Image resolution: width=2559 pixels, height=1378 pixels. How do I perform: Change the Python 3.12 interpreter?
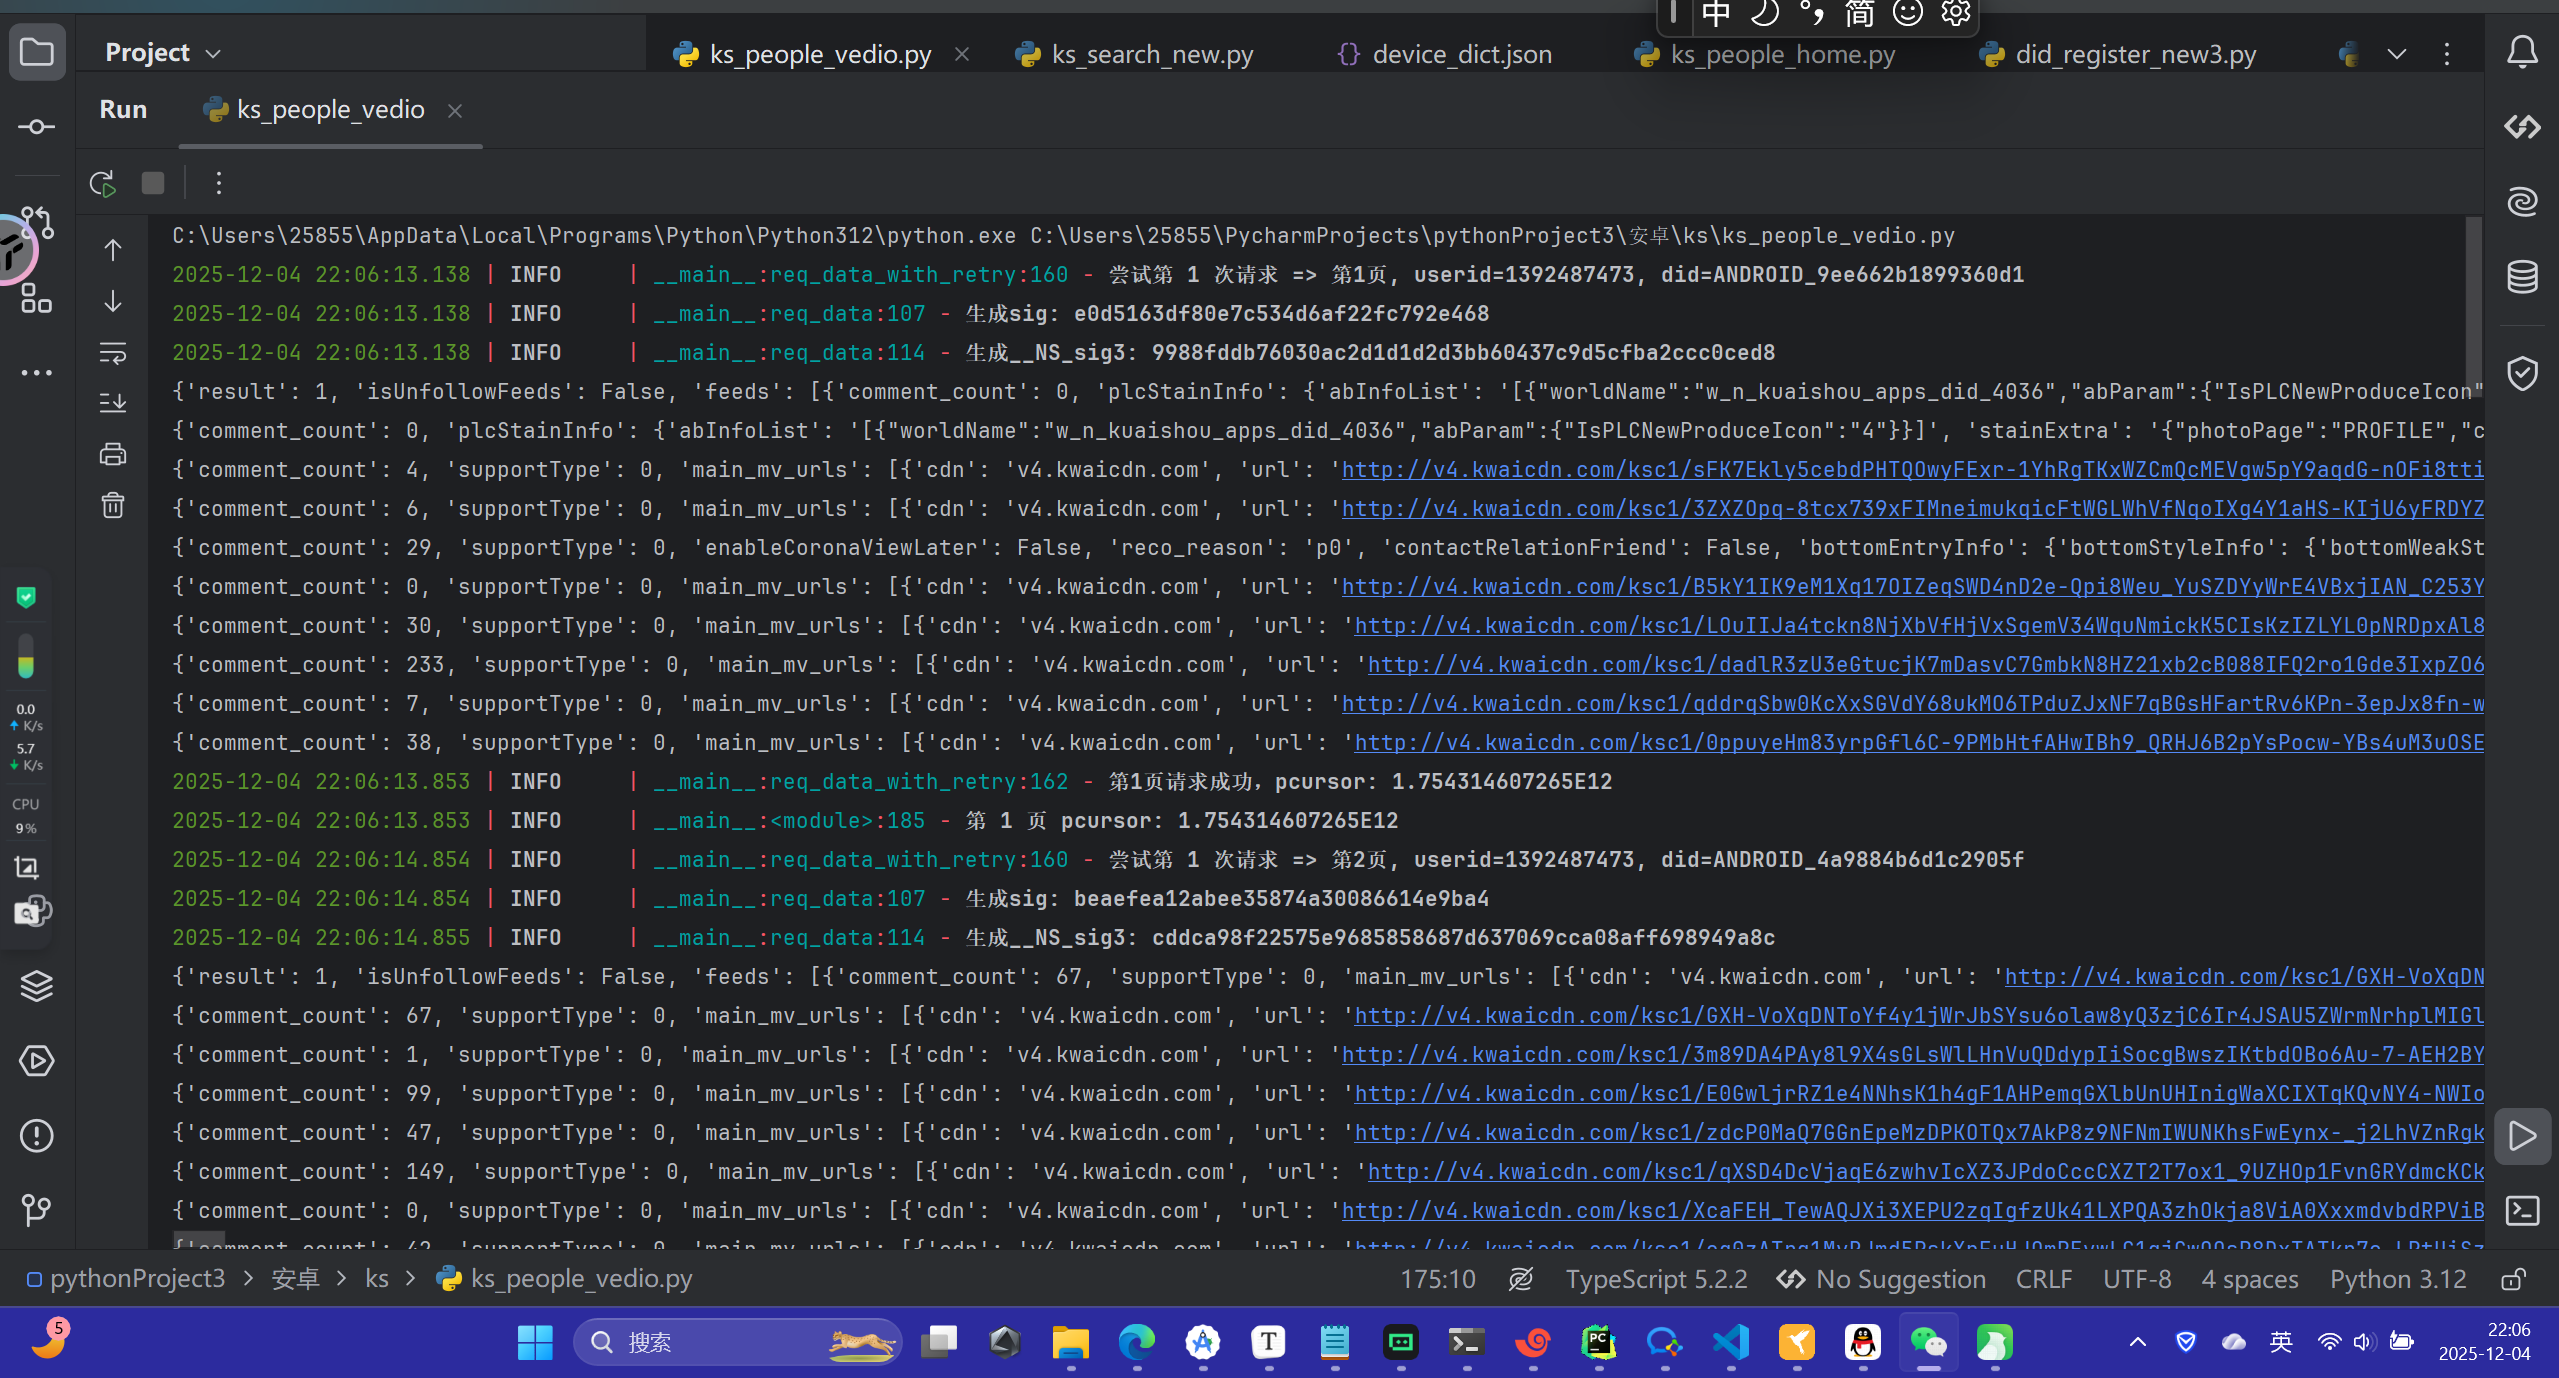click(x=2397, y=1279)
